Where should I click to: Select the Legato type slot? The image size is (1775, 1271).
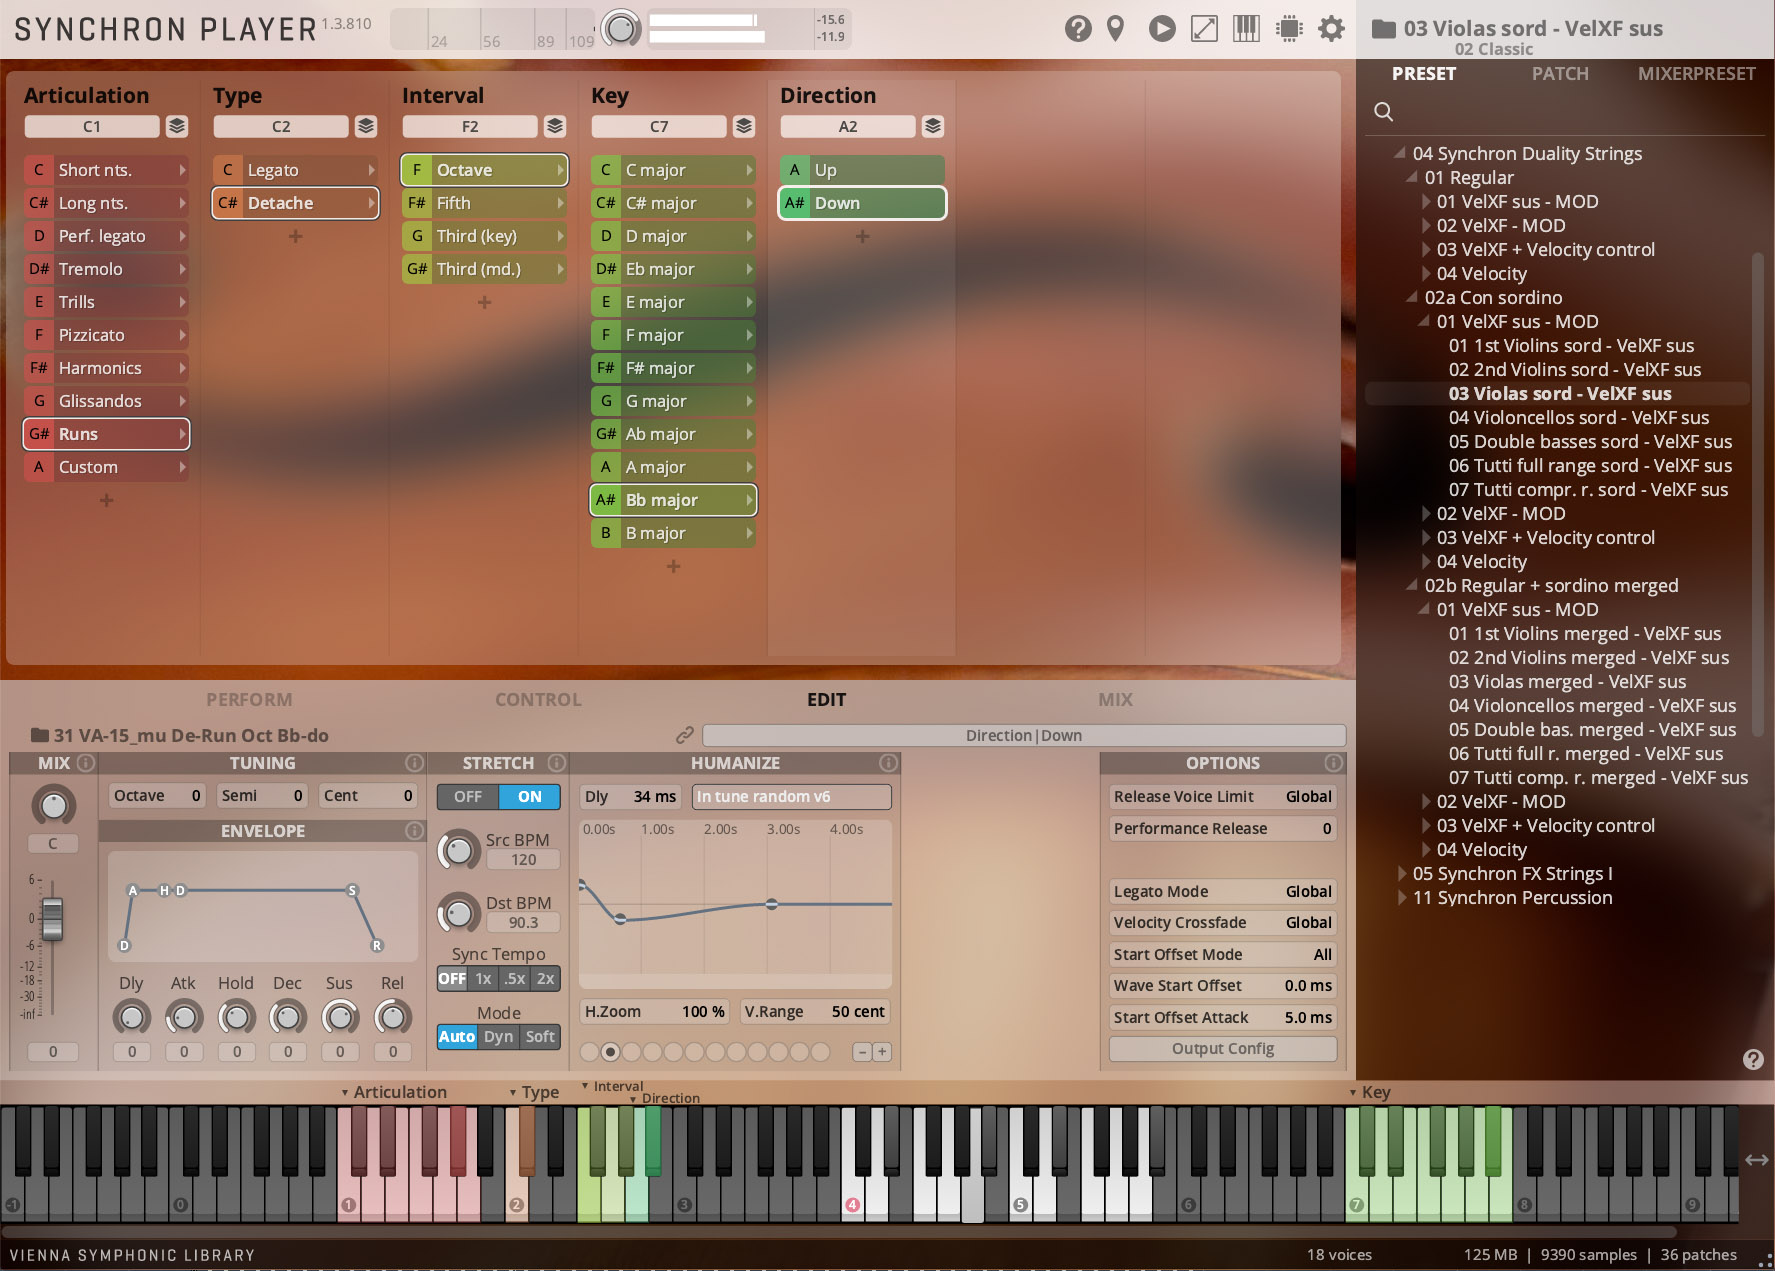click(296, 170)
